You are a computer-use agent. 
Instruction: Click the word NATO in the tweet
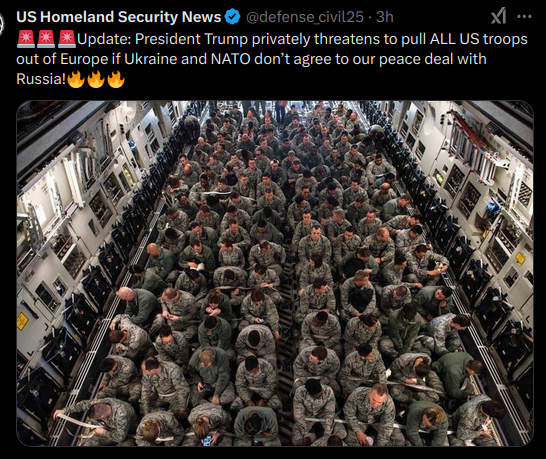tap(231, 59)
